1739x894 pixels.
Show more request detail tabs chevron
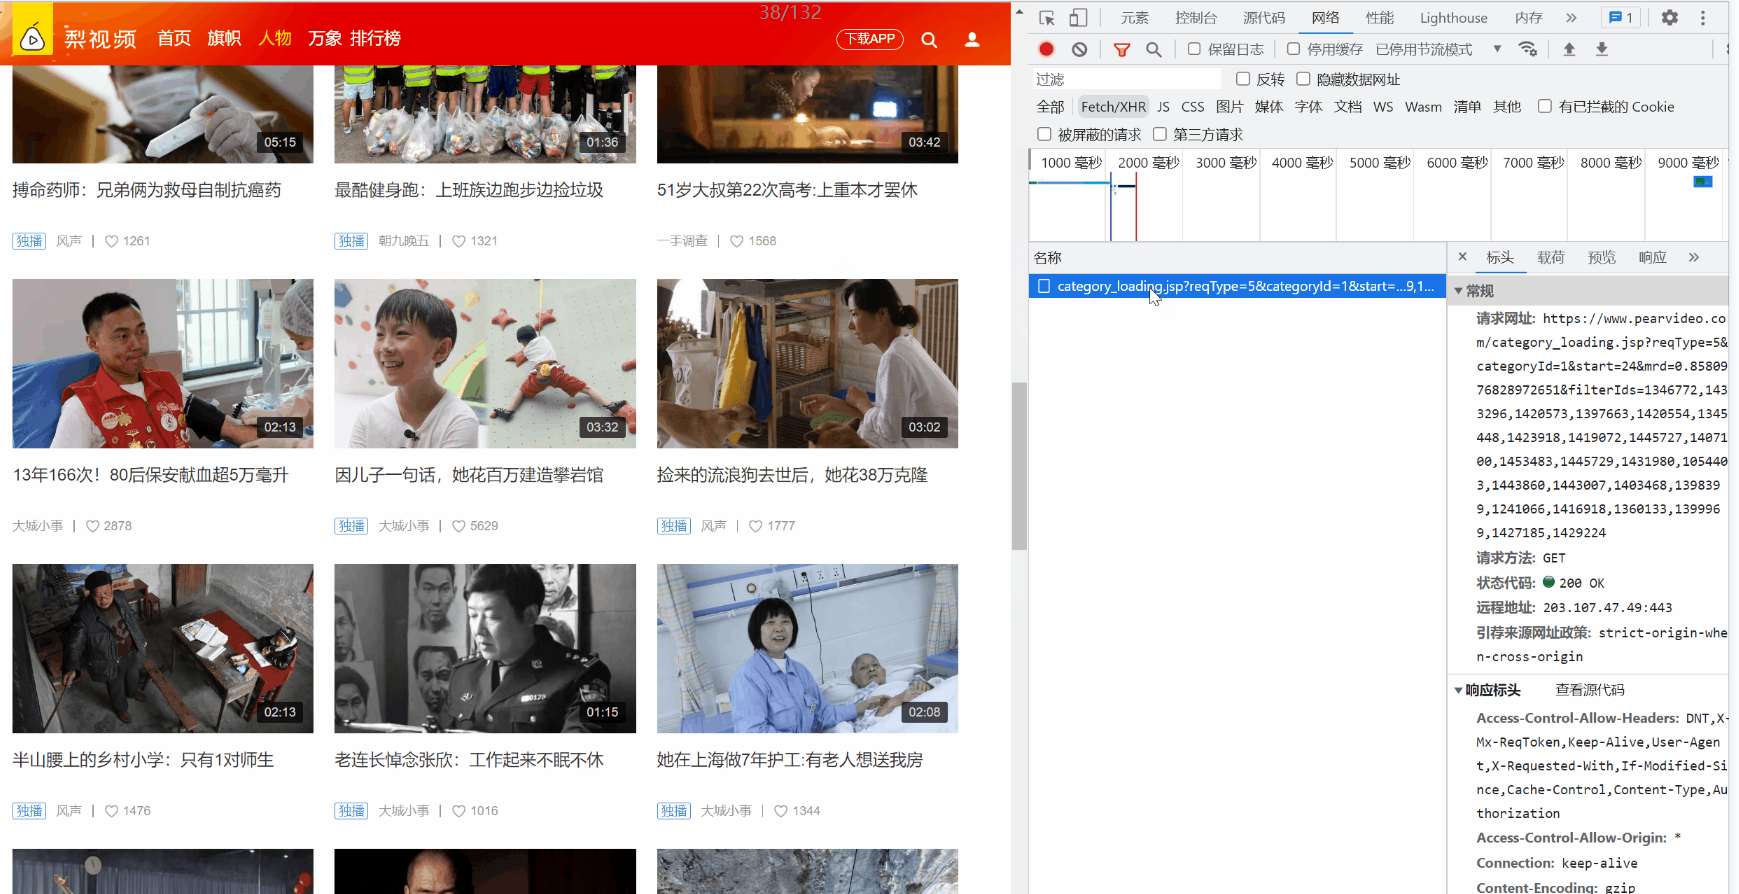[1694, 257]
